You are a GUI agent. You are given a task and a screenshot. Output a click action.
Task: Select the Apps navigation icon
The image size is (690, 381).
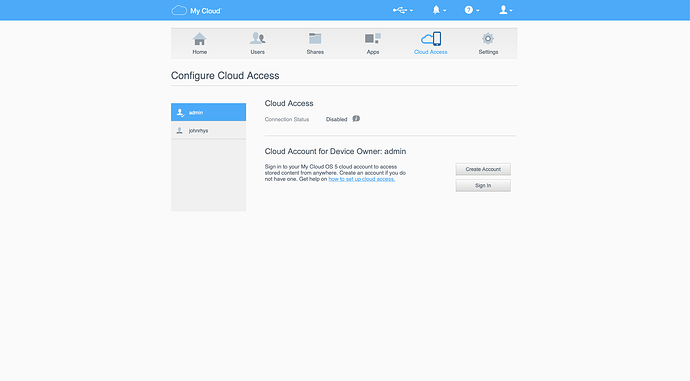(373, 38)
